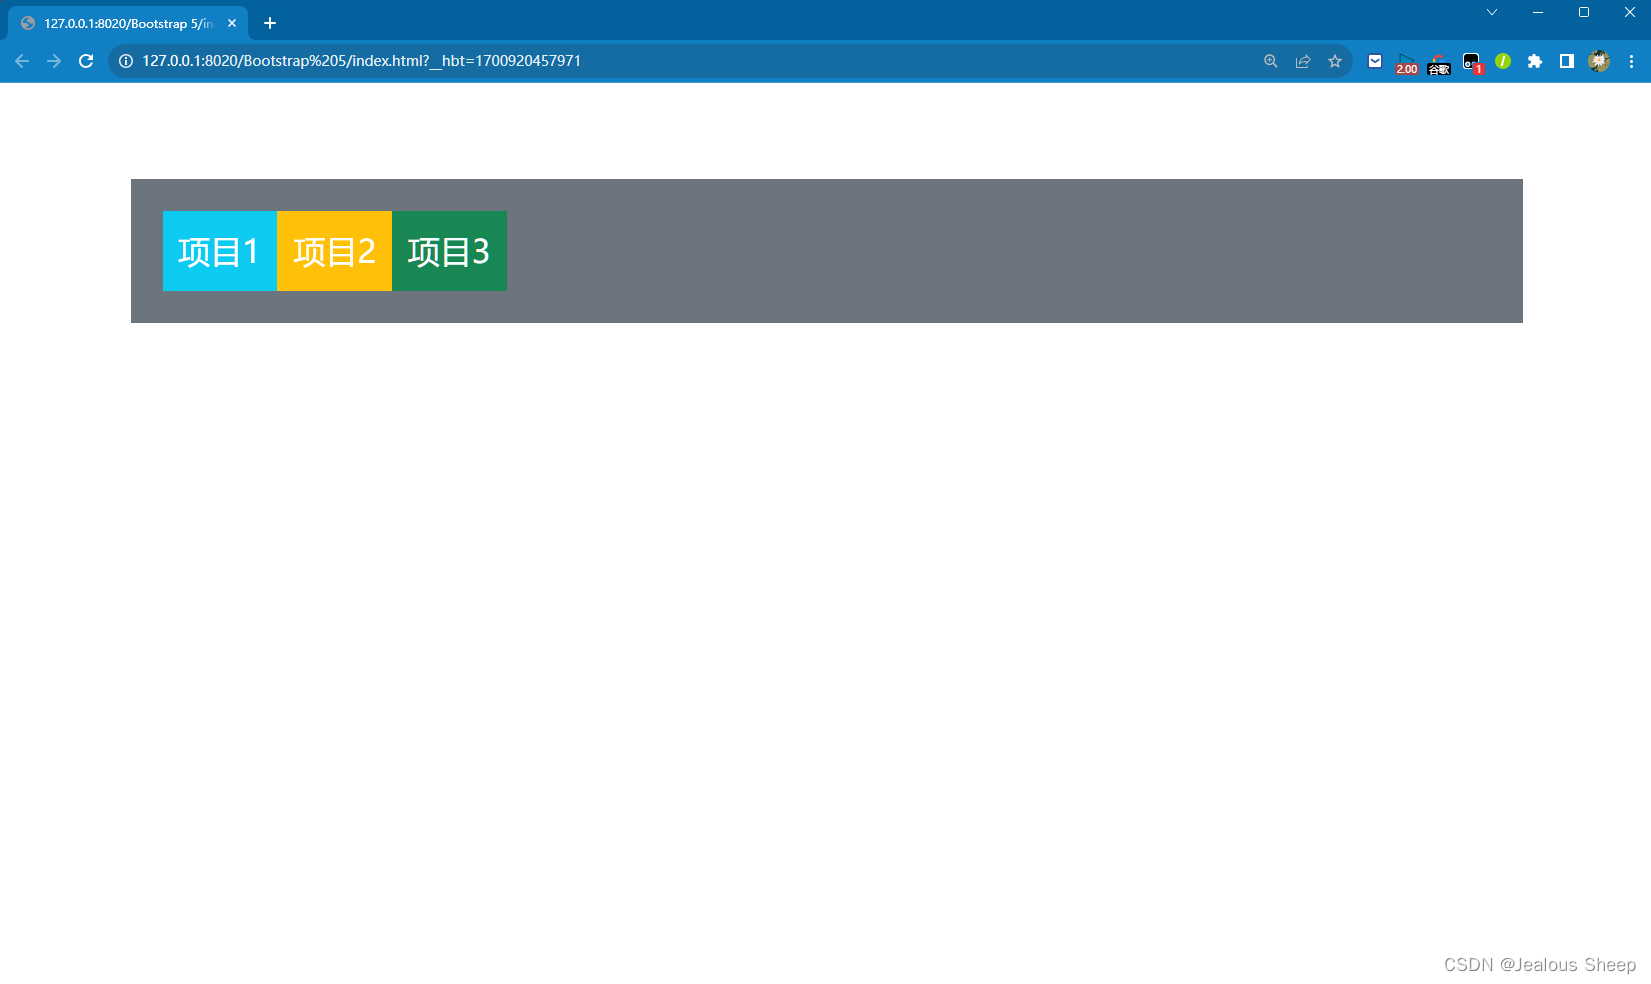Open the green slash extension icon
Screen dimensions: 1651x984
pyautogui.click(x=1503, y=61)
